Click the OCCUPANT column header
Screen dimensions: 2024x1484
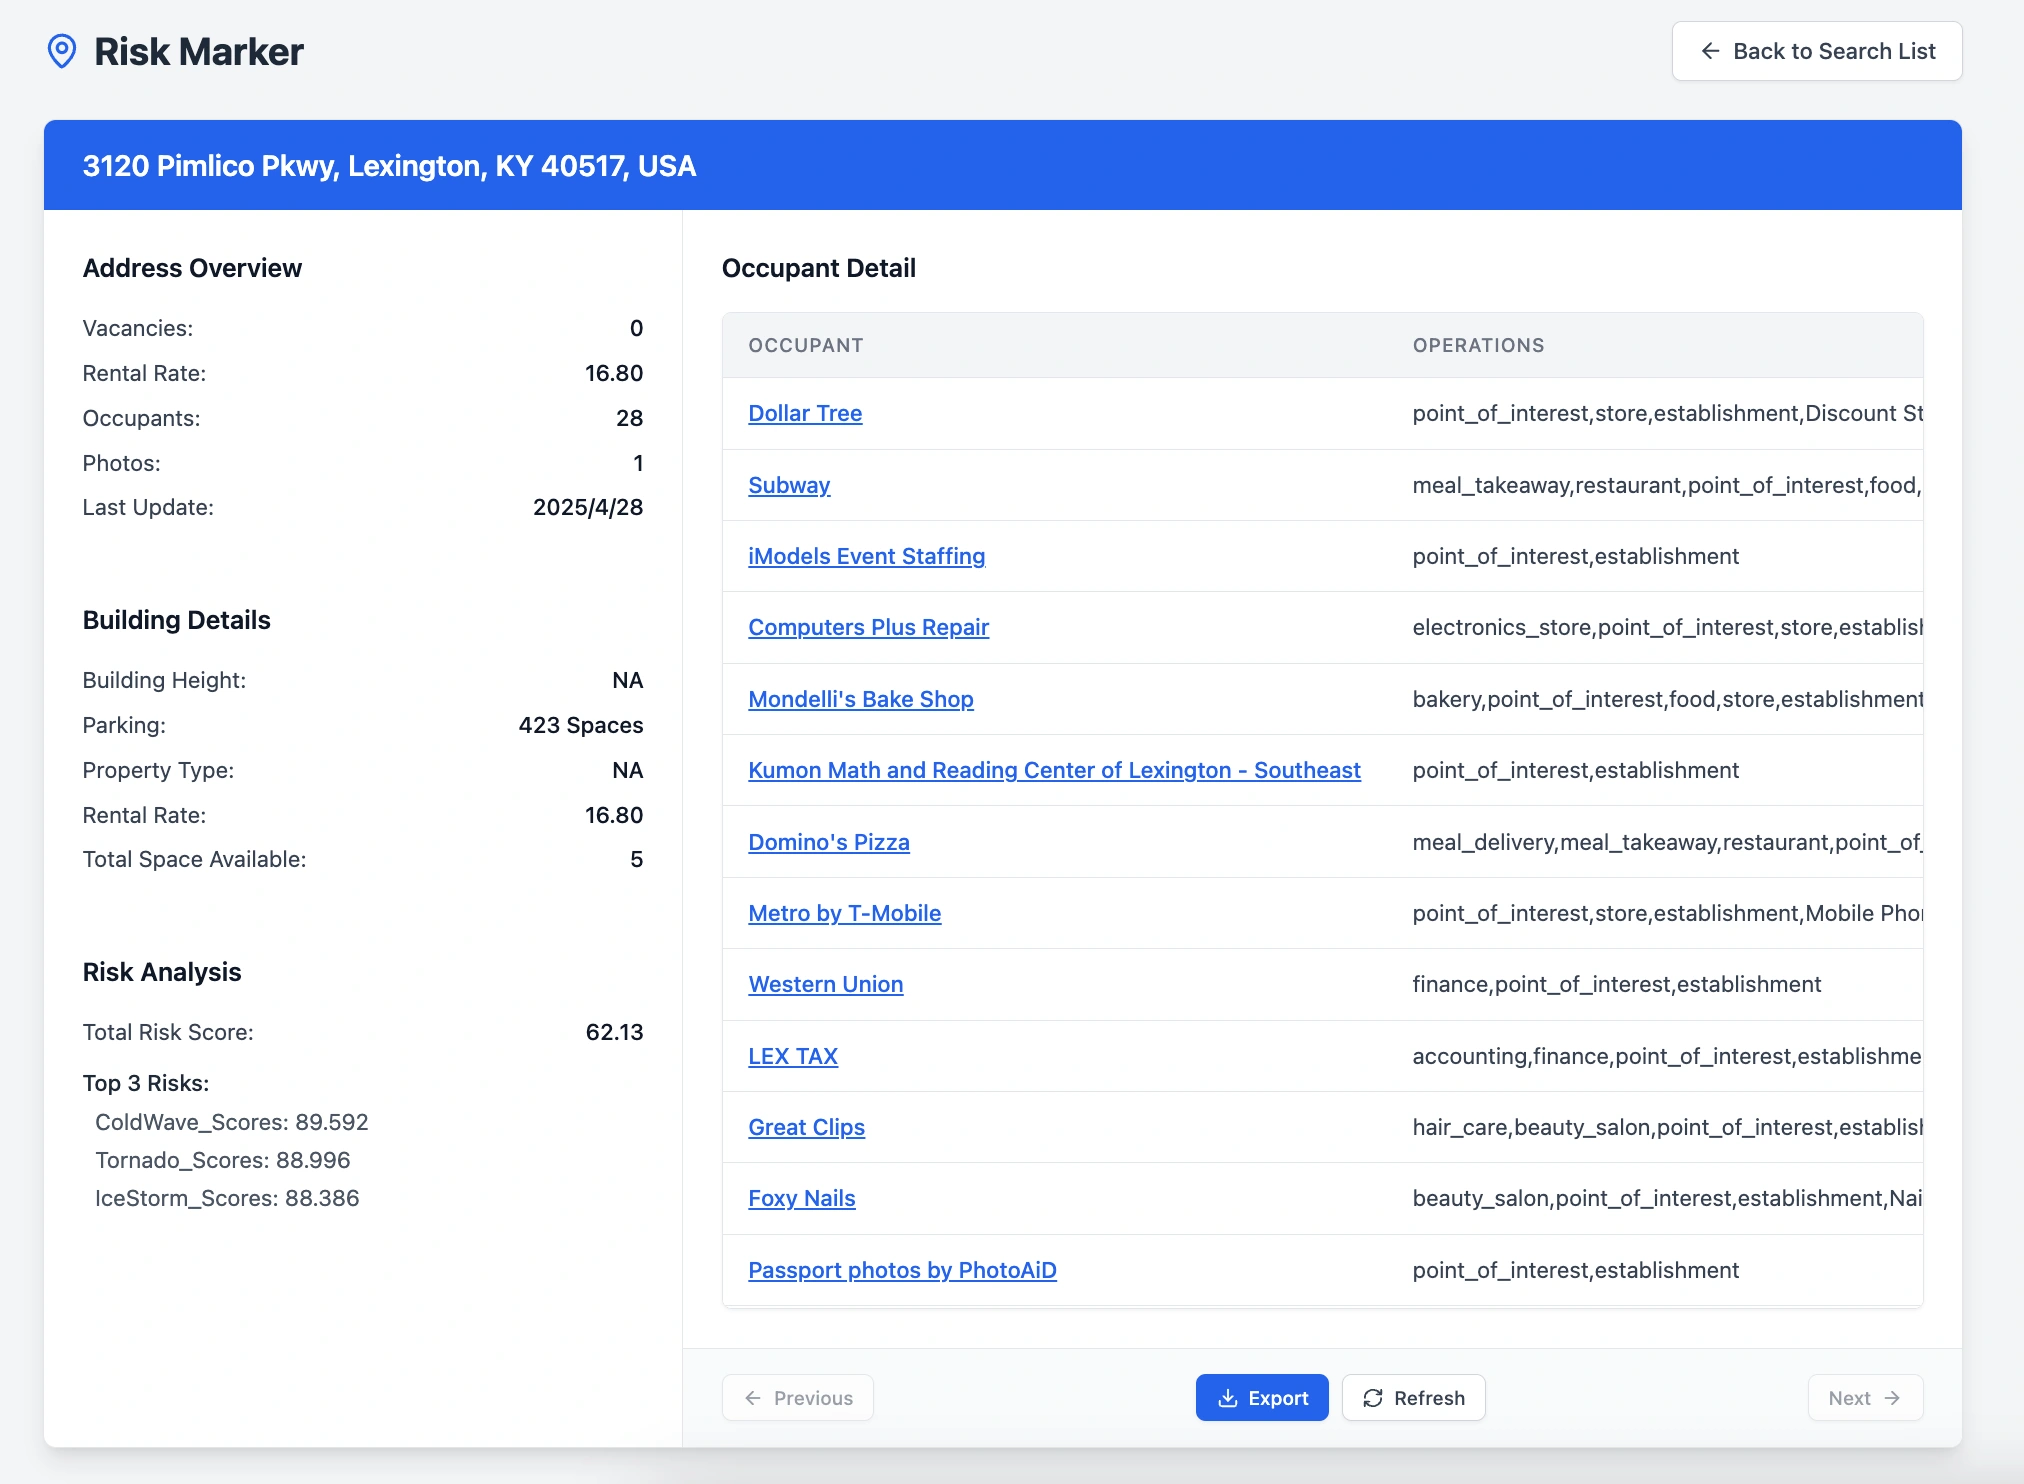click(x=806, y=345)
